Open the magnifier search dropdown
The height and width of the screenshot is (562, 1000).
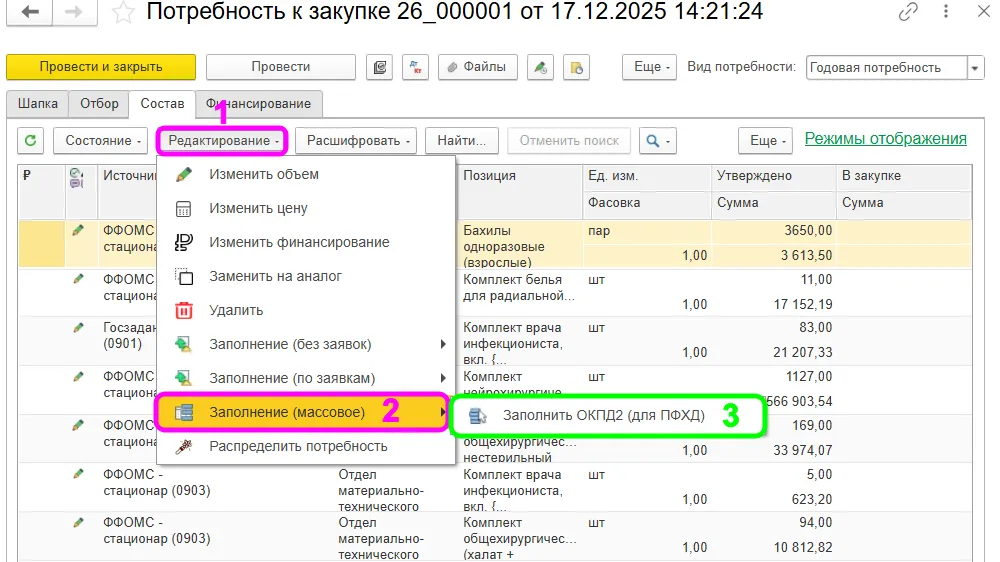[658, 140]
